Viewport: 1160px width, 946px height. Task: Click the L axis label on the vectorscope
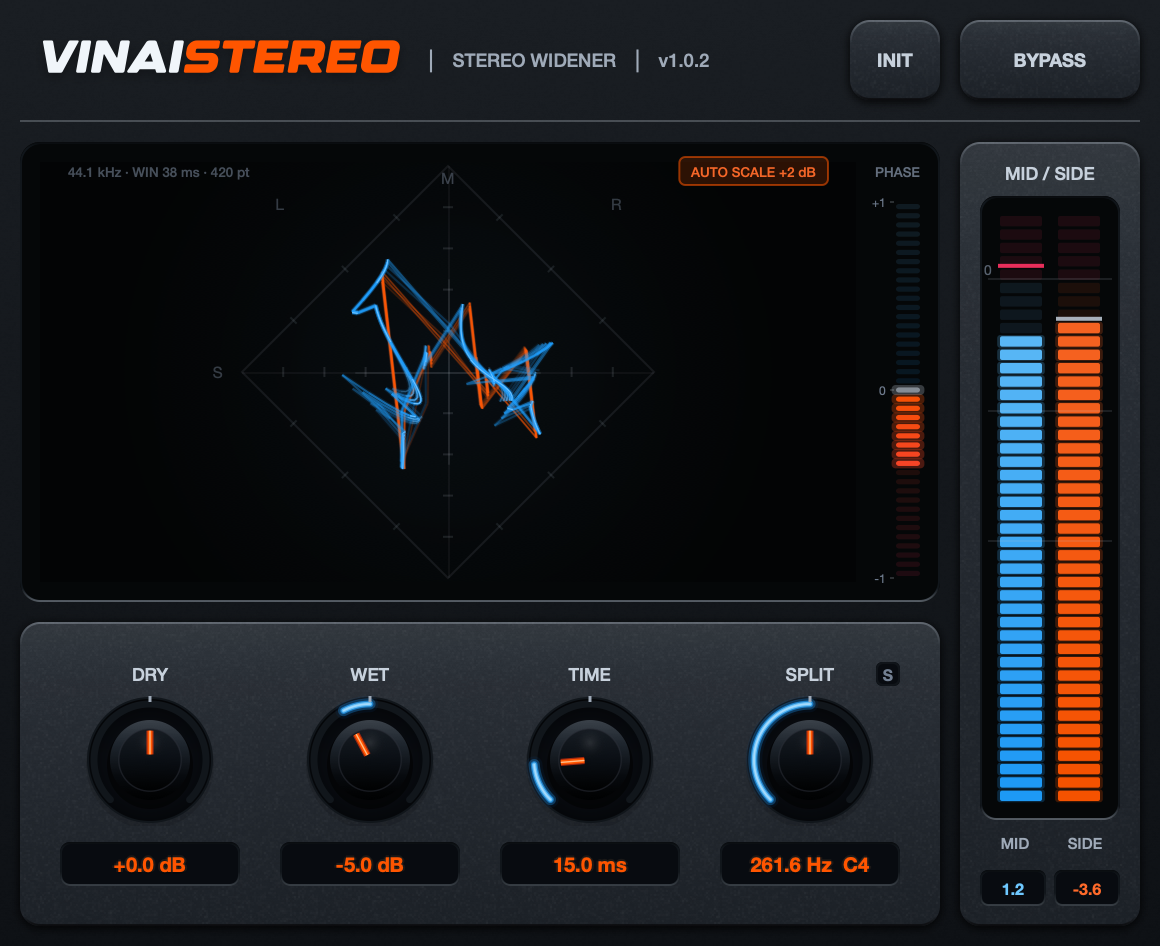(280, 205)
